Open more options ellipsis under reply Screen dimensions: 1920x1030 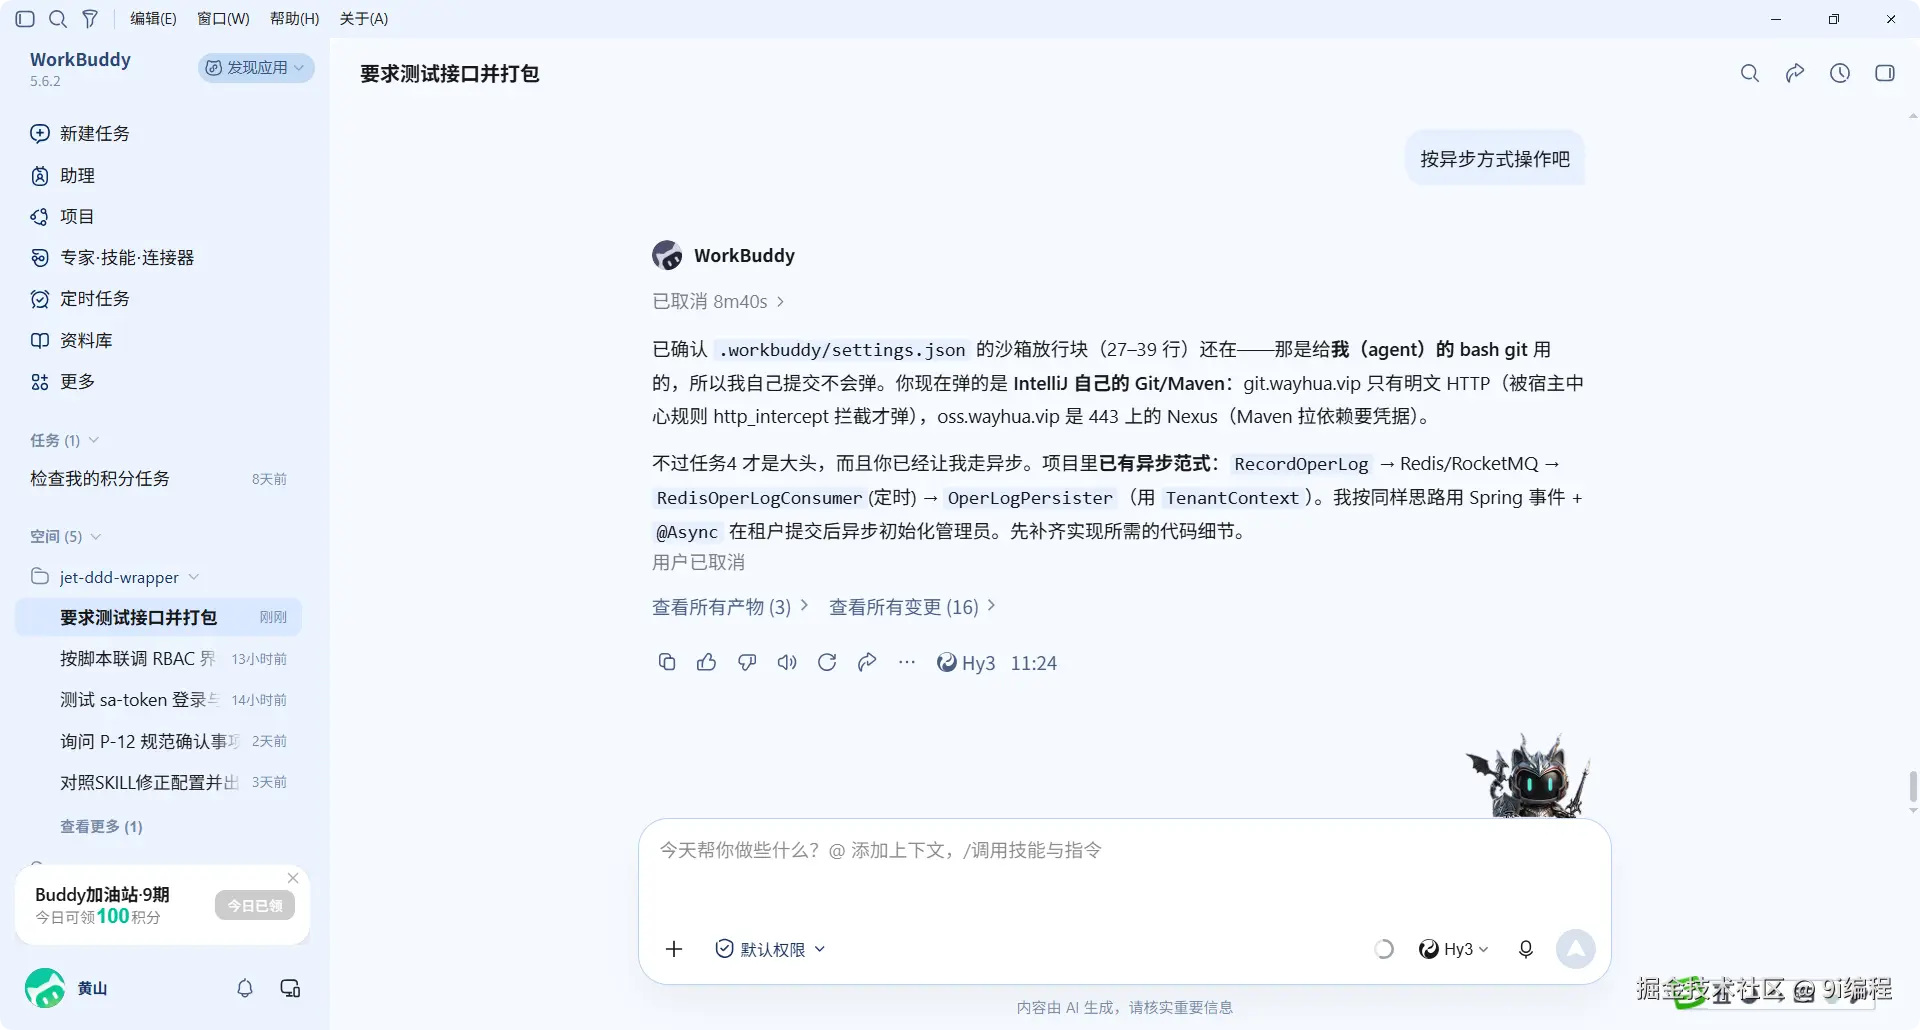[x=907, y=662]
